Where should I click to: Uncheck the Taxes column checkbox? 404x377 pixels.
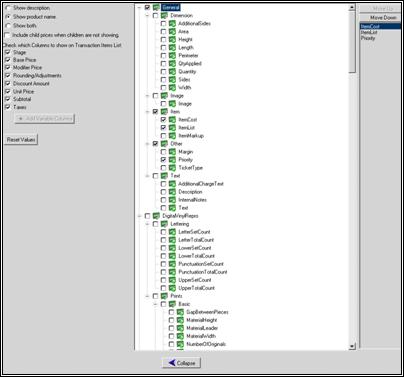pyautogui.click(x=8, y=107)
